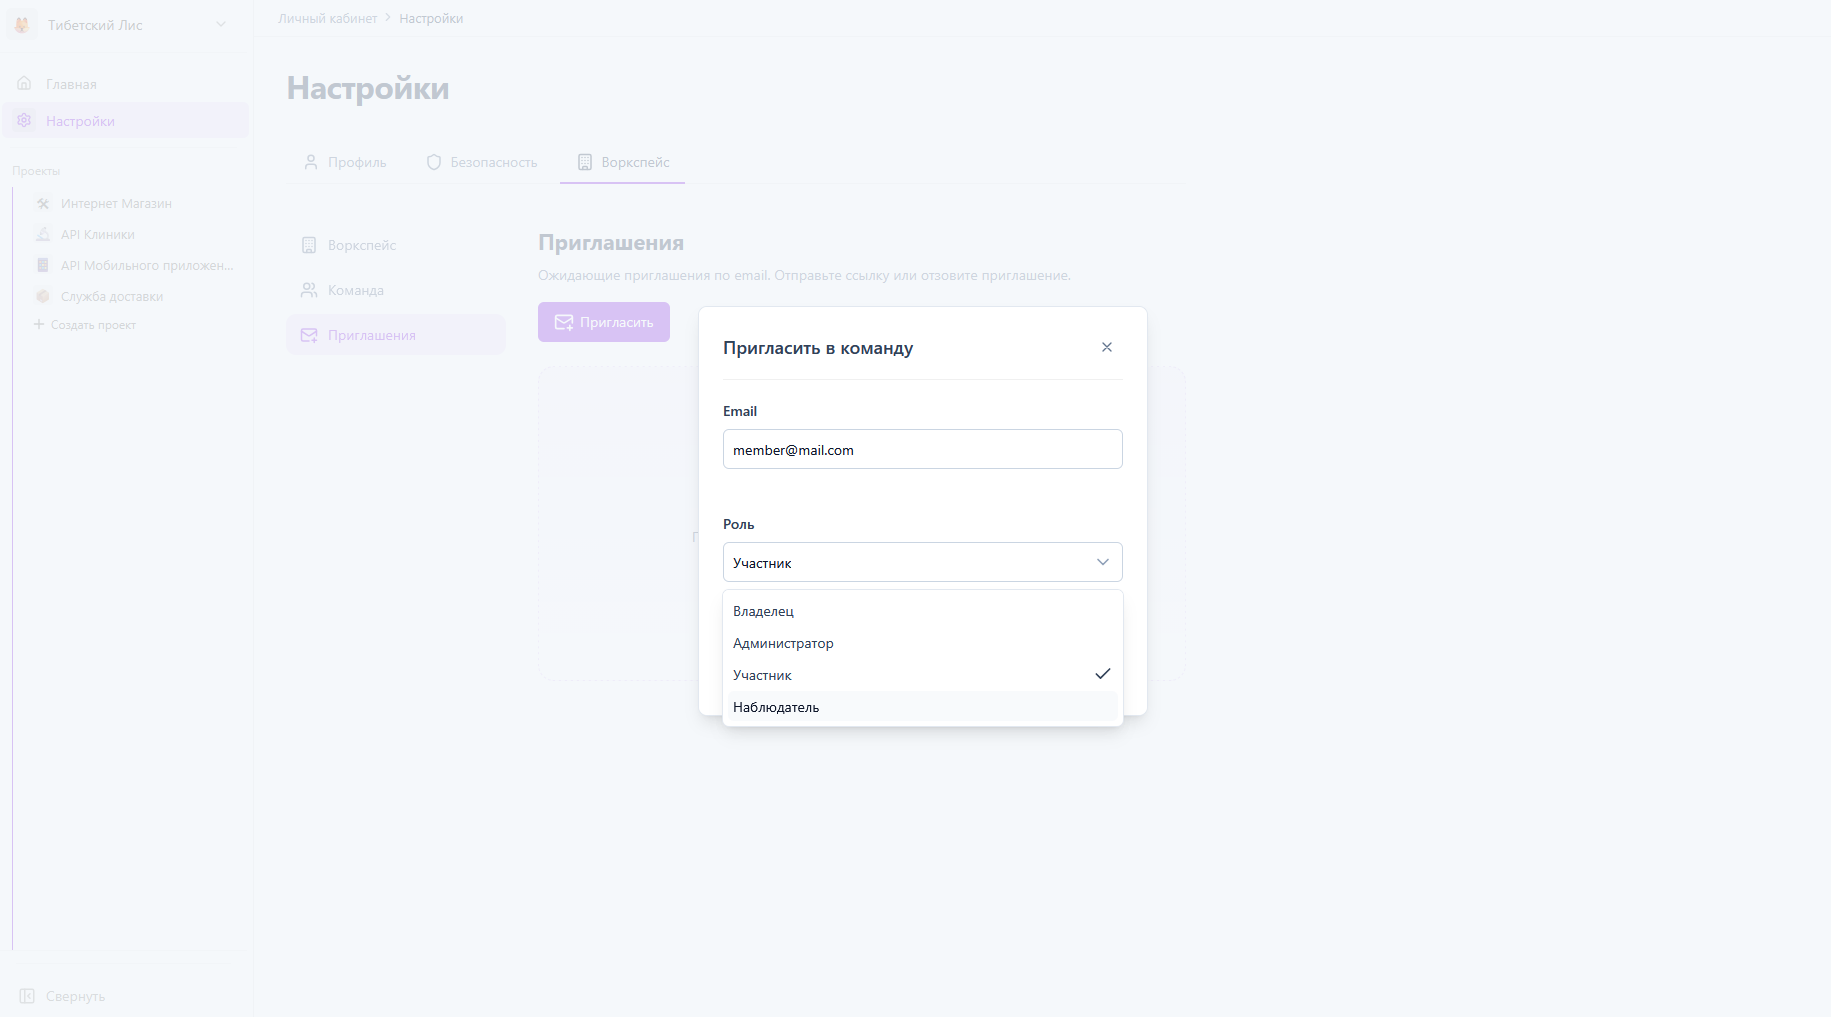Click the gear icon beside Настройки

(x=25, y=121)
